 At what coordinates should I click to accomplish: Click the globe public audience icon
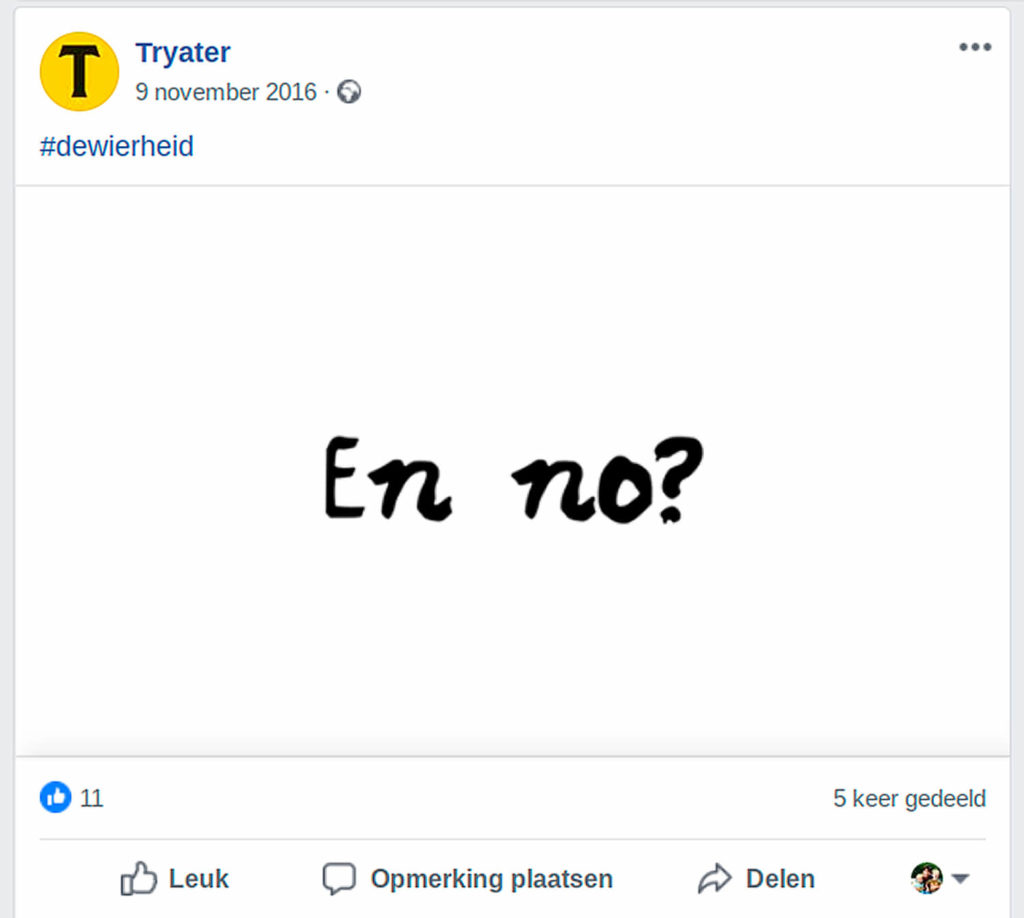pos(349,92)
